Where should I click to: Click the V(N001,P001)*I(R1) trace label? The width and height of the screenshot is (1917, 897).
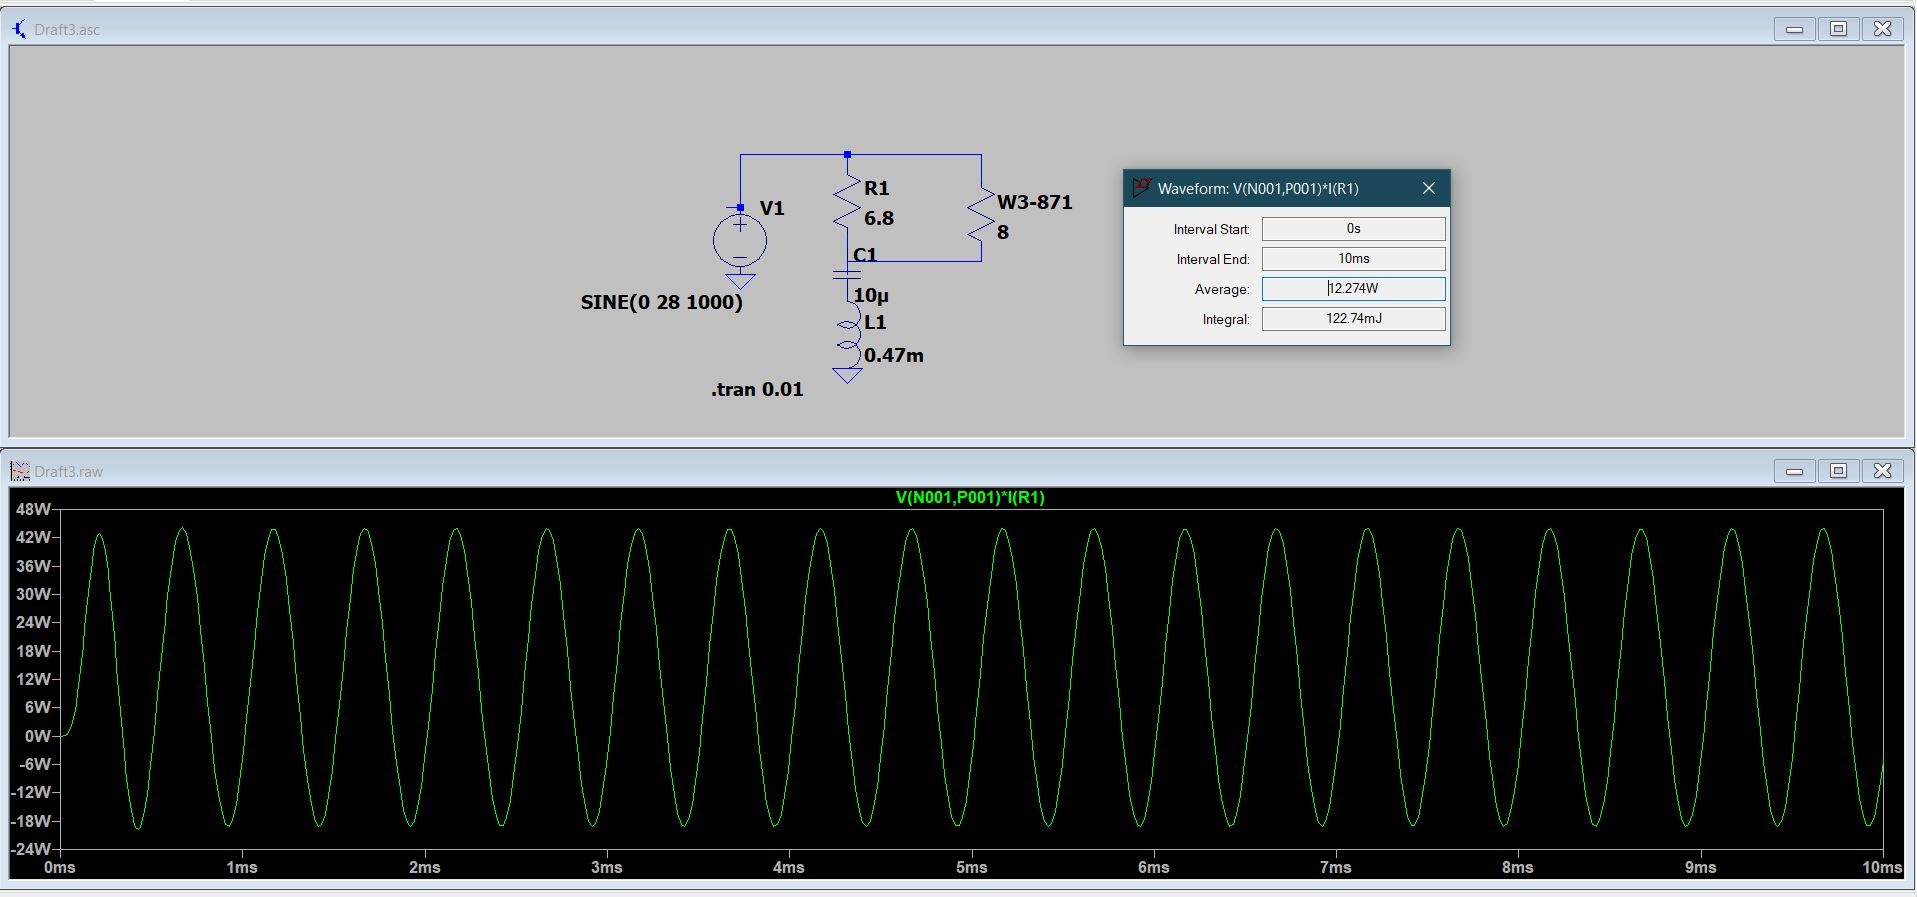coord(970,497)
